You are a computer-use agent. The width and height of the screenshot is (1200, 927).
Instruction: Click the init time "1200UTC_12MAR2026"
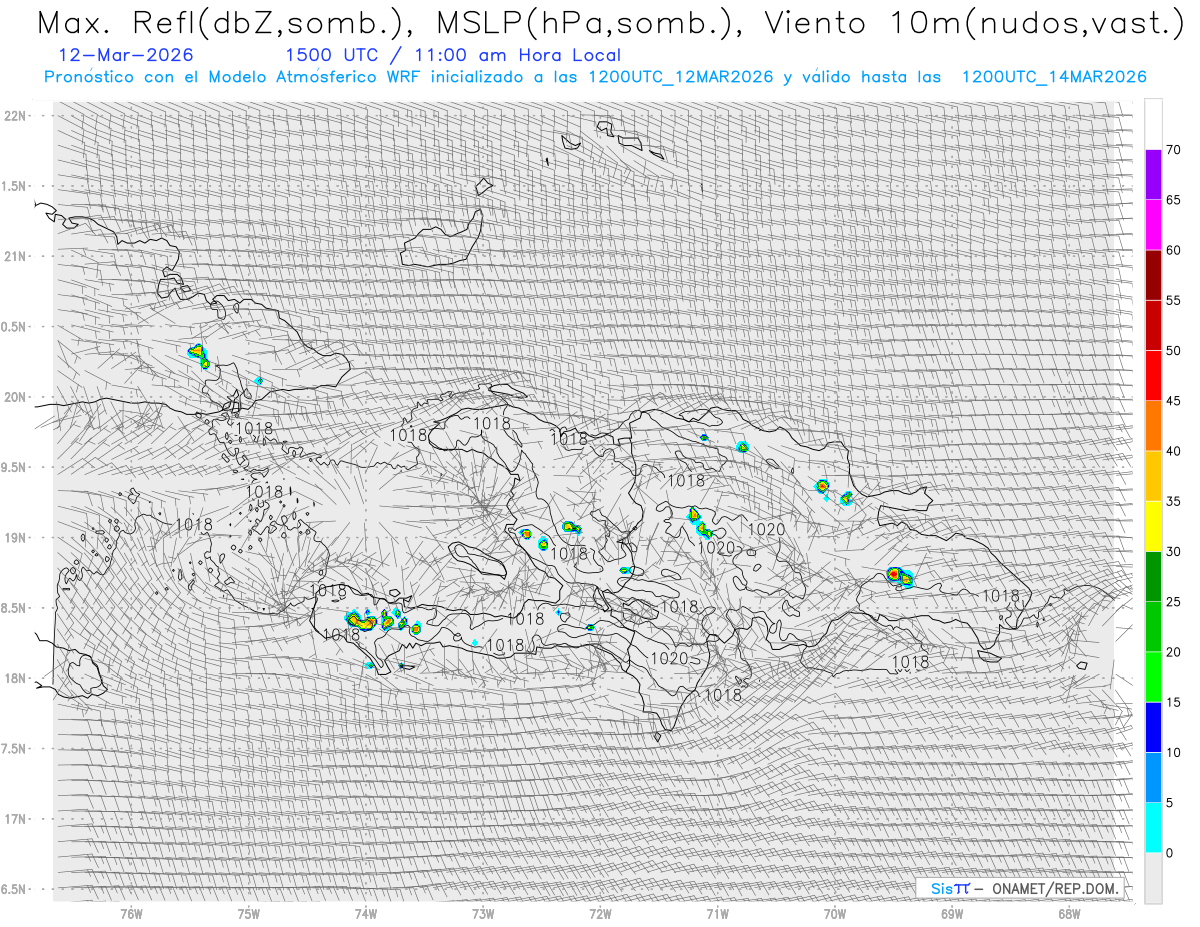(681, 77)
